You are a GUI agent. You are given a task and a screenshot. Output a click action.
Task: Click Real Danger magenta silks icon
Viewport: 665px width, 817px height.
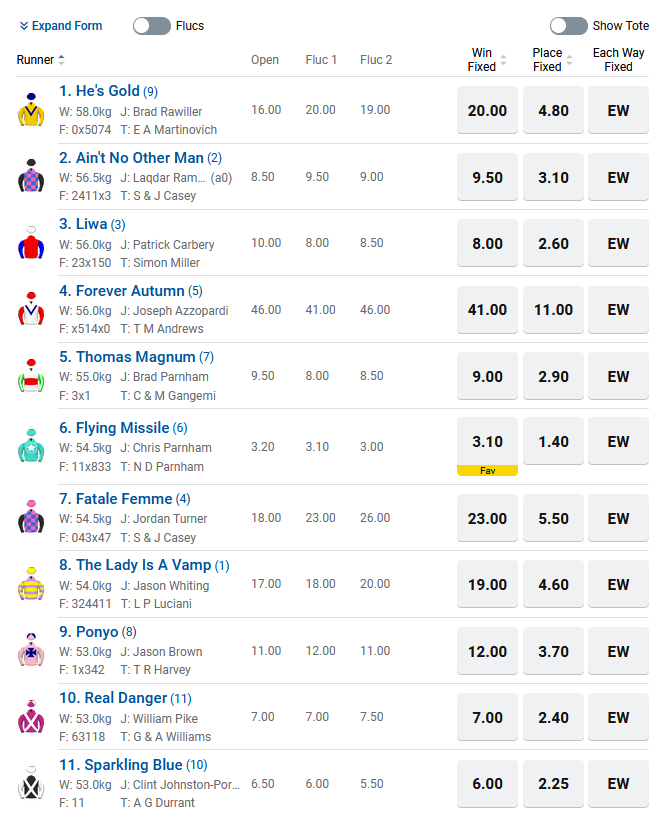(x=32, y=717)
